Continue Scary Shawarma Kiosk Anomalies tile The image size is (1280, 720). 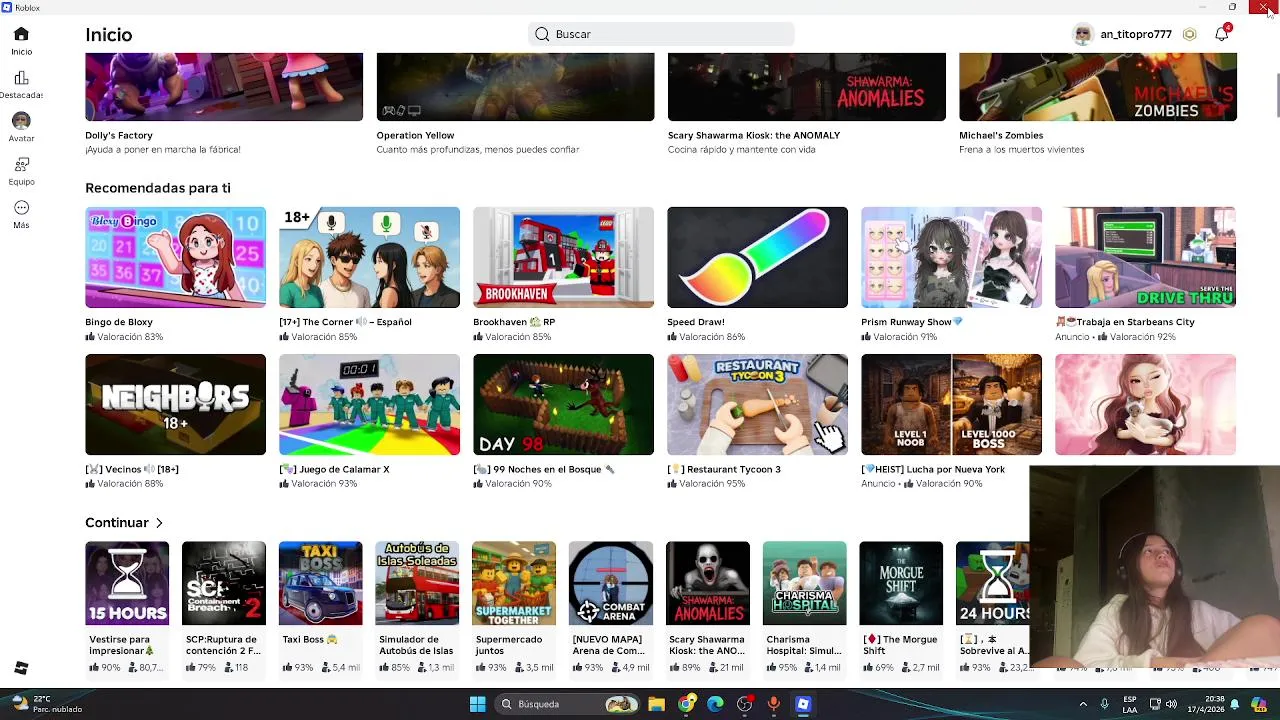(708, 583)
